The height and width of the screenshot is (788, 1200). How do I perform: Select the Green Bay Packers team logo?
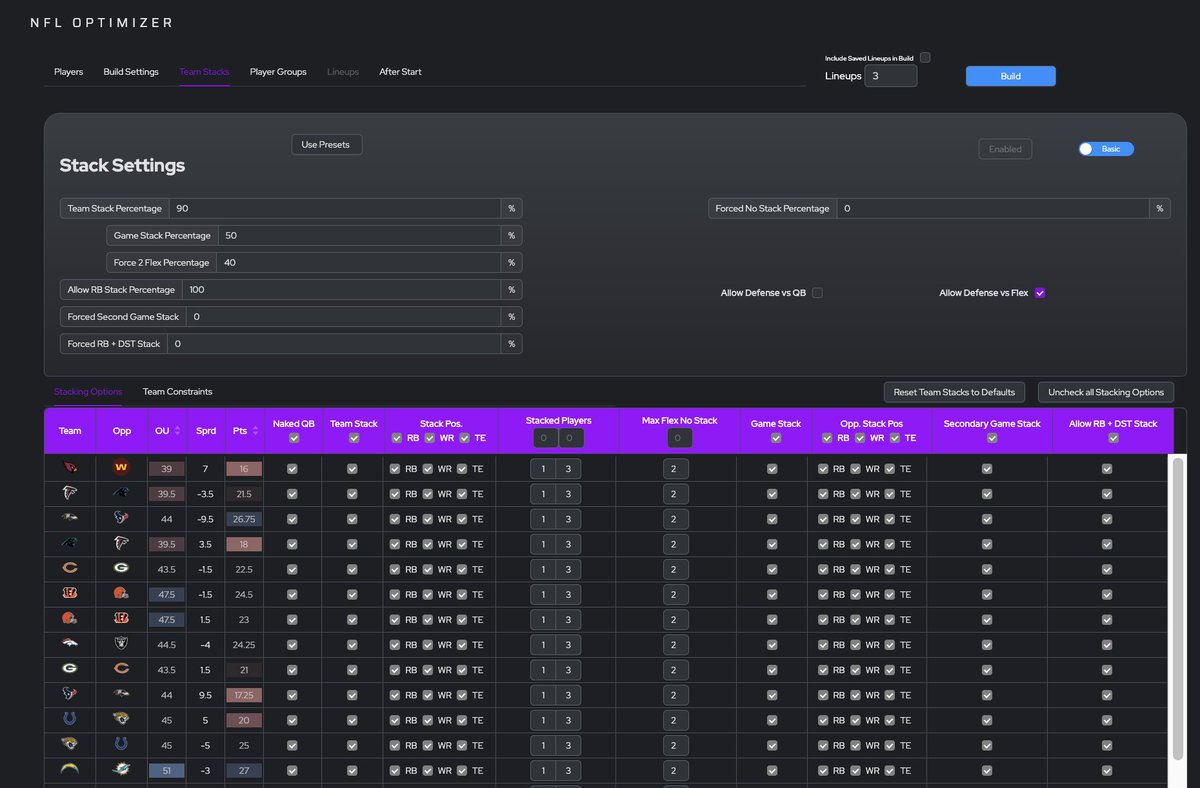pyautogui.click(x=69, y=669)
